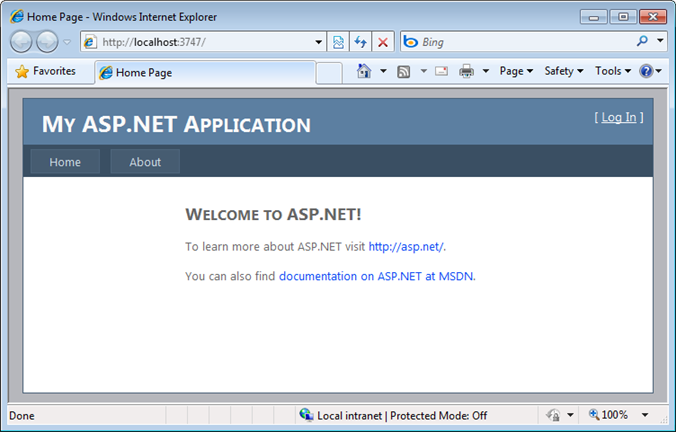Open the zoom level 100% dropdown arrow
This screenshot has width=676, height=432.
[x=645, y=415]
